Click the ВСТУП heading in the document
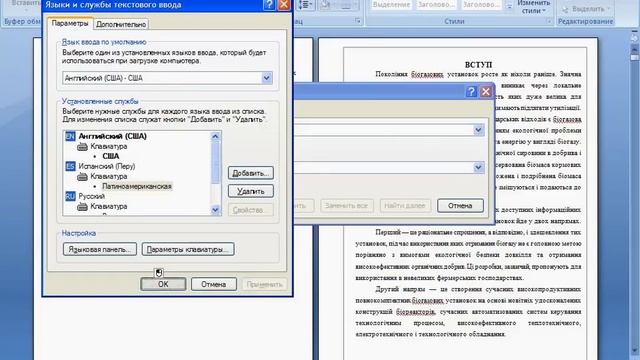The image size is (640, 360). (x=478, y=65)
